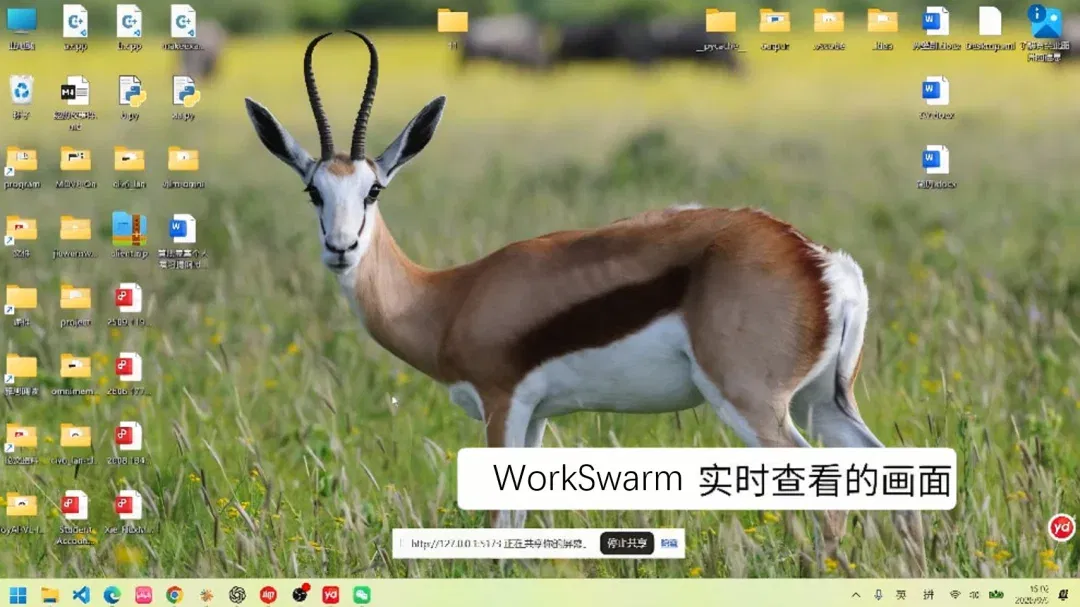The height and width of the screenshot is (607, 1080).
Task: Open the volume tray icon
Action: click(x=974, y=595)
